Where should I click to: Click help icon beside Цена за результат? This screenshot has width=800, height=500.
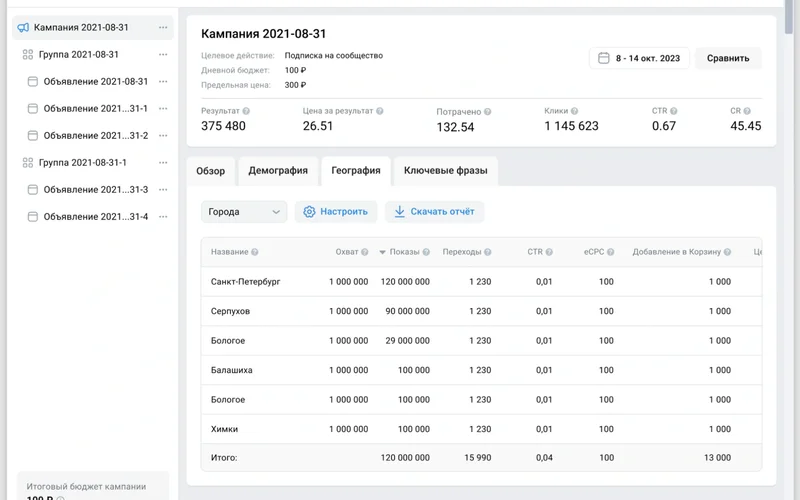tap(380, 111)
